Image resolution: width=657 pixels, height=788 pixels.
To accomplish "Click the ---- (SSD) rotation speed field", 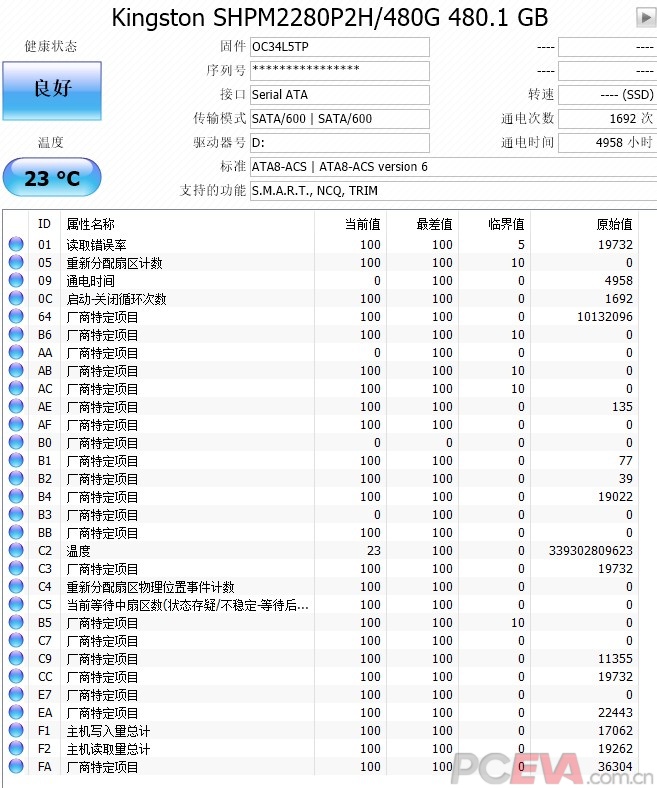I will pos(607,94).
